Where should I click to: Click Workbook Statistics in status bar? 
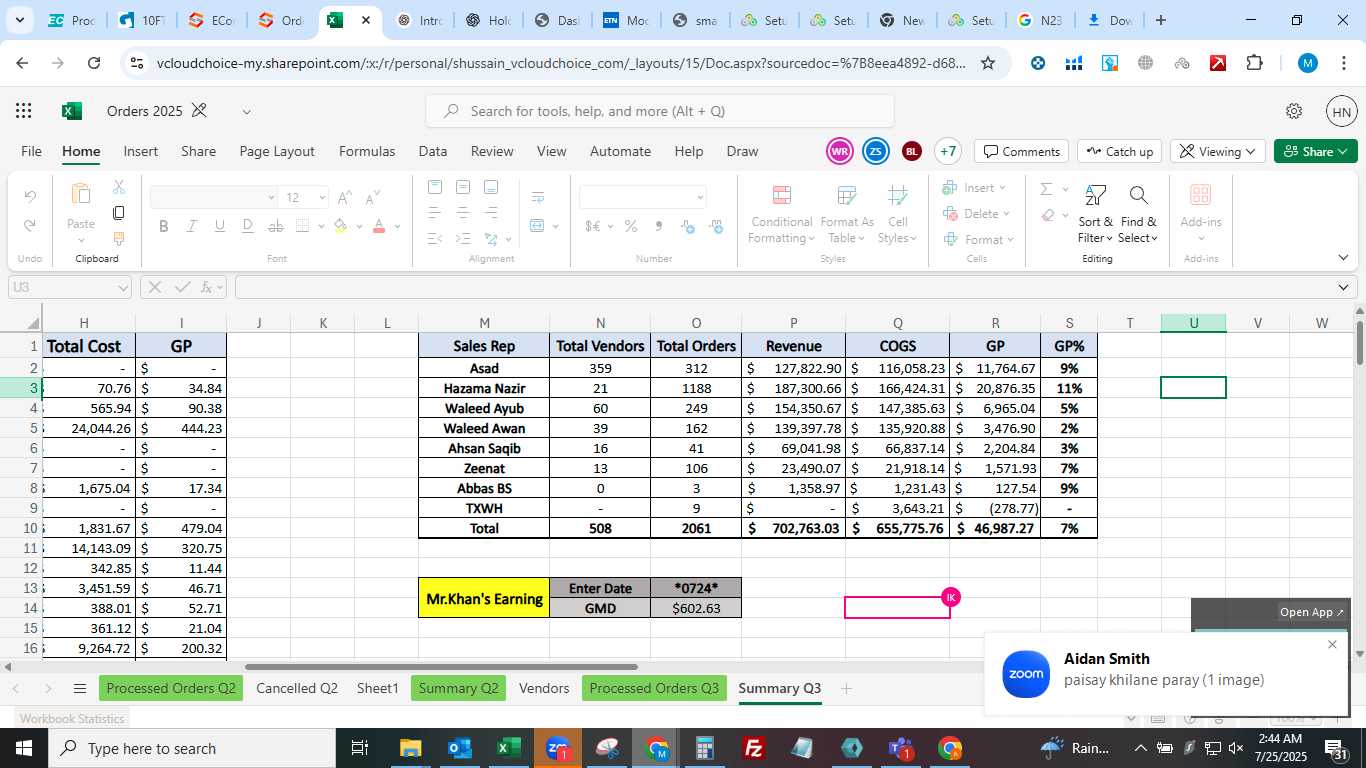pos(71,718)
